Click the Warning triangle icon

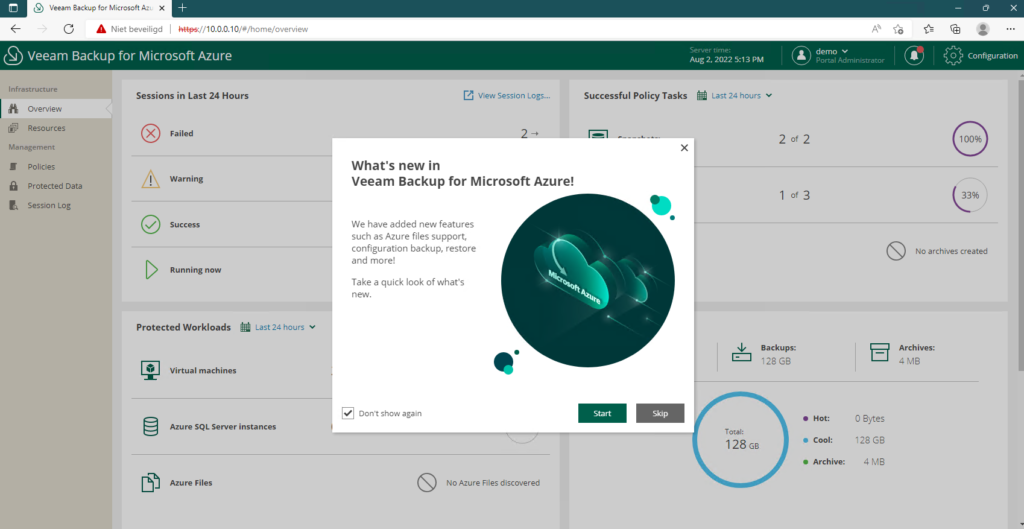[x=150, y=179]
